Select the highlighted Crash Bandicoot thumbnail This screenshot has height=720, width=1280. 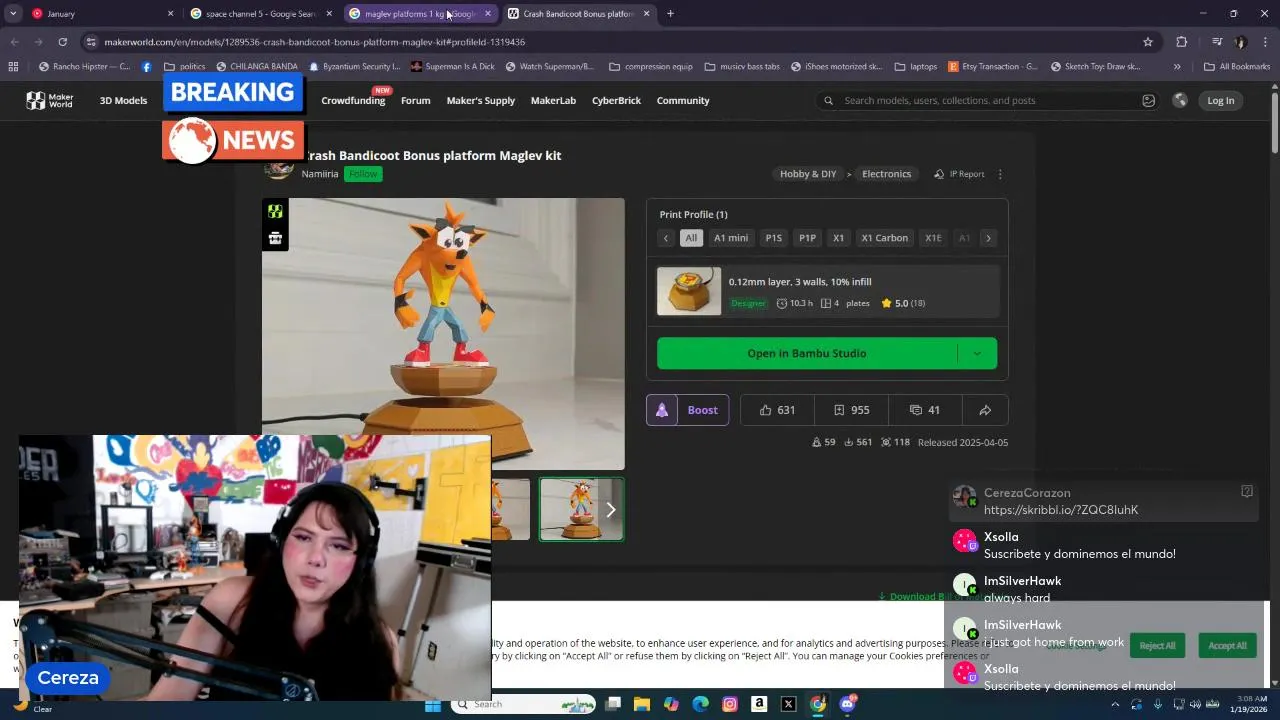pyautogui.click(x=581, y=509)
